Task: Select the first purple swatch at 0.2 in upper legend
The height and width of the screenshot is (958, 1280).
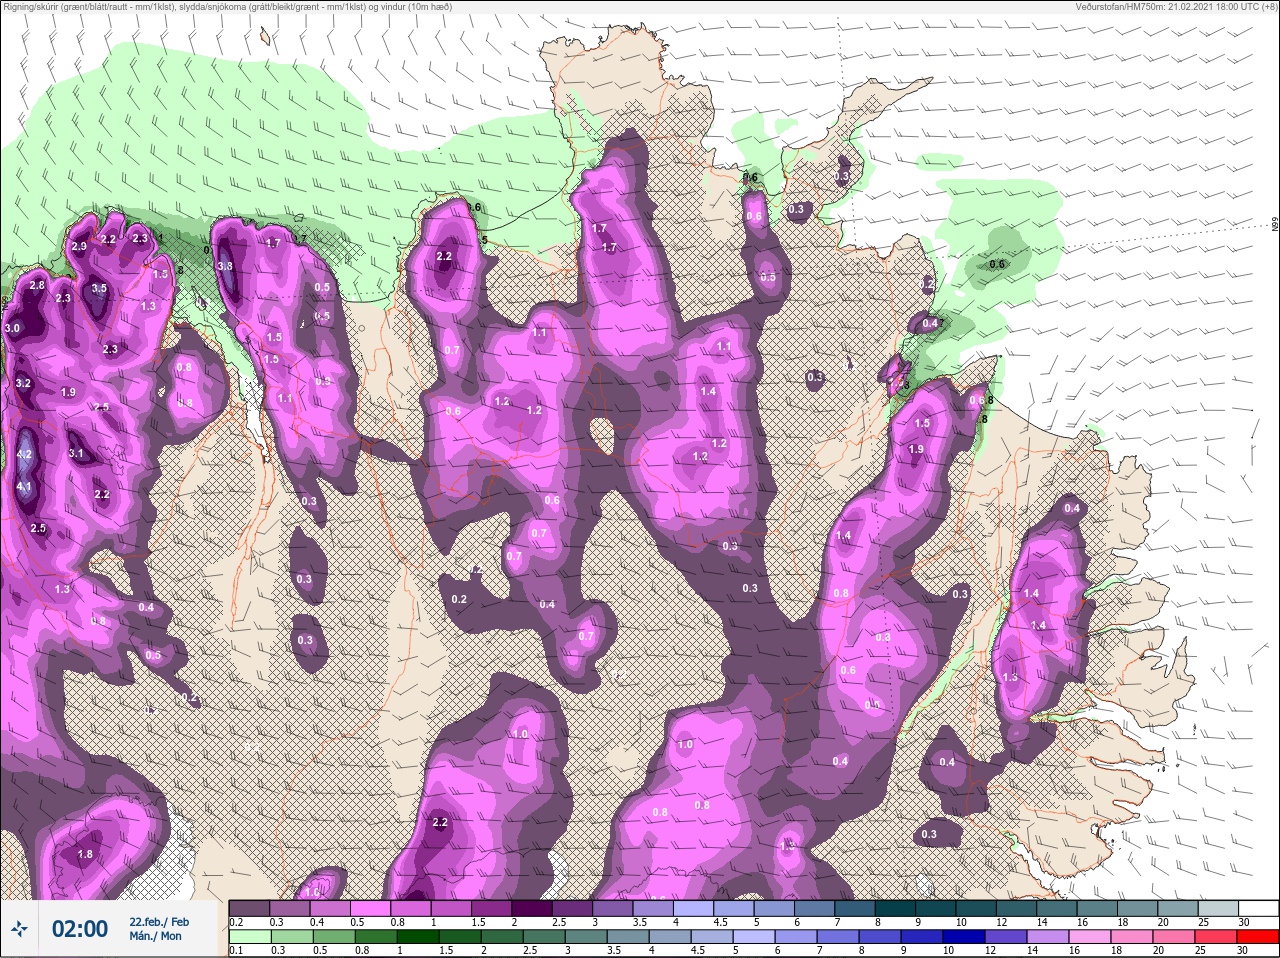Action: (249, 907)
